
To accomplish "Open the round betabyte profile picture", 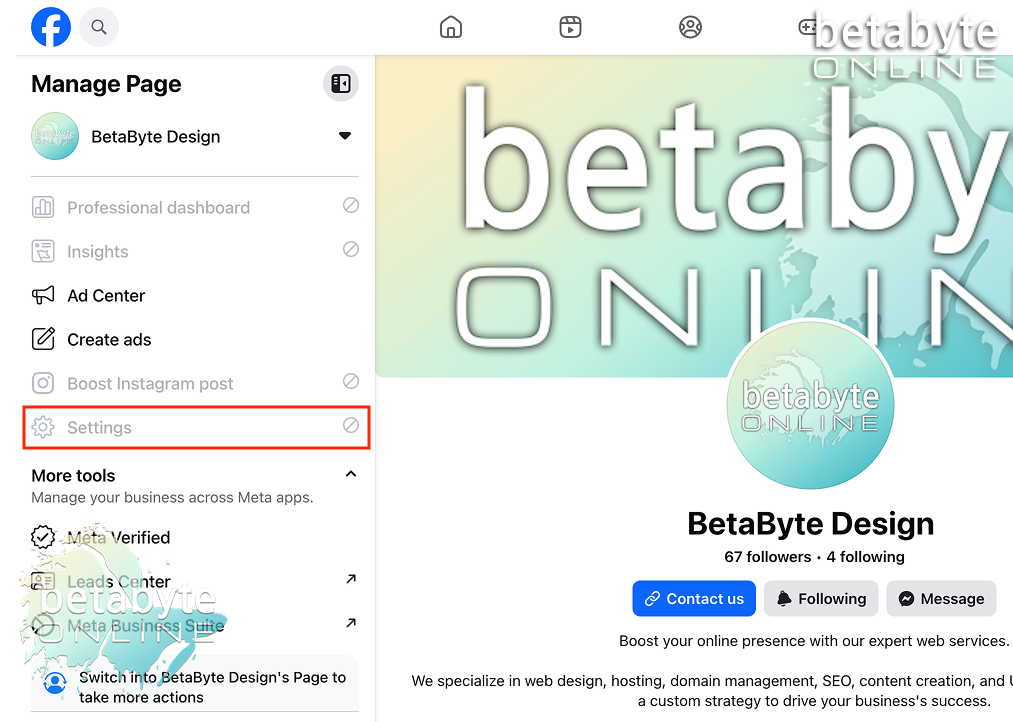I will tap(810, 406).
